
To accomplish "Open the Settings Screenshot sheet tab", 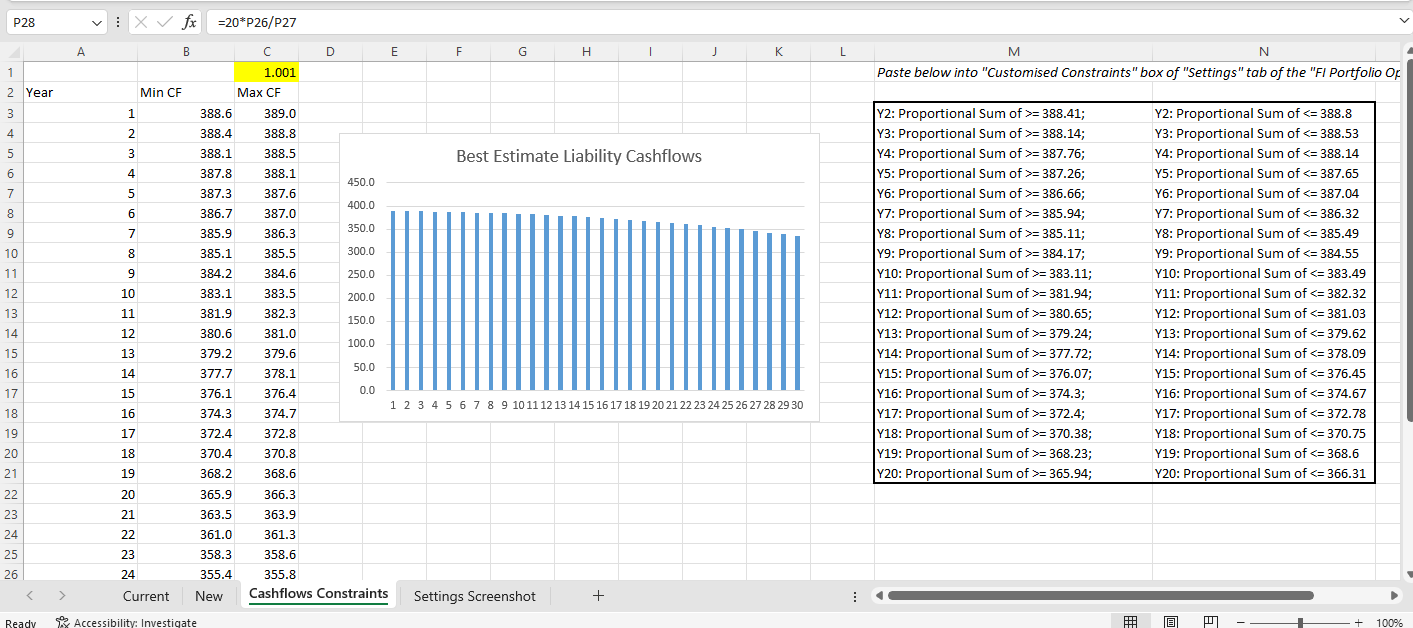I will point(474,596).
